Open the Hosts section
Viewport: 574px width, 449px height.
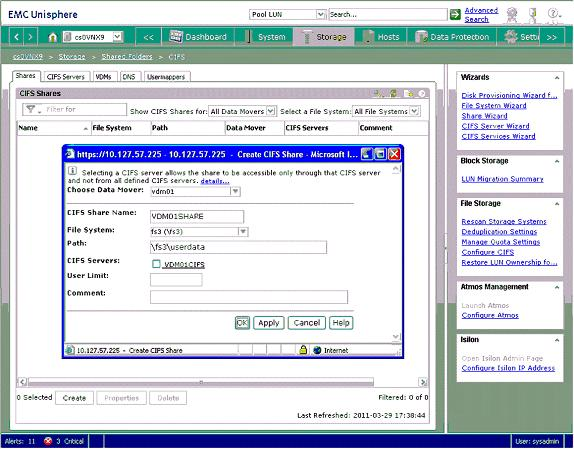381,37
